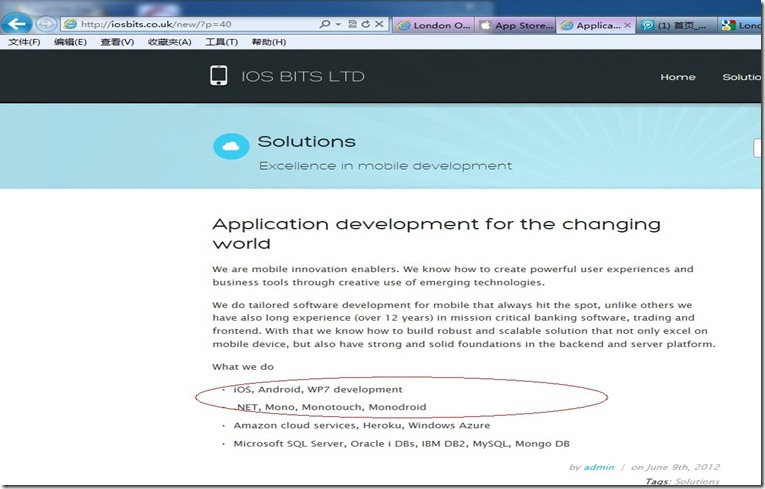Screen dimensions: 765x489
Task: Click the search magnifier icon in address bar
Action: coord(324,24)
